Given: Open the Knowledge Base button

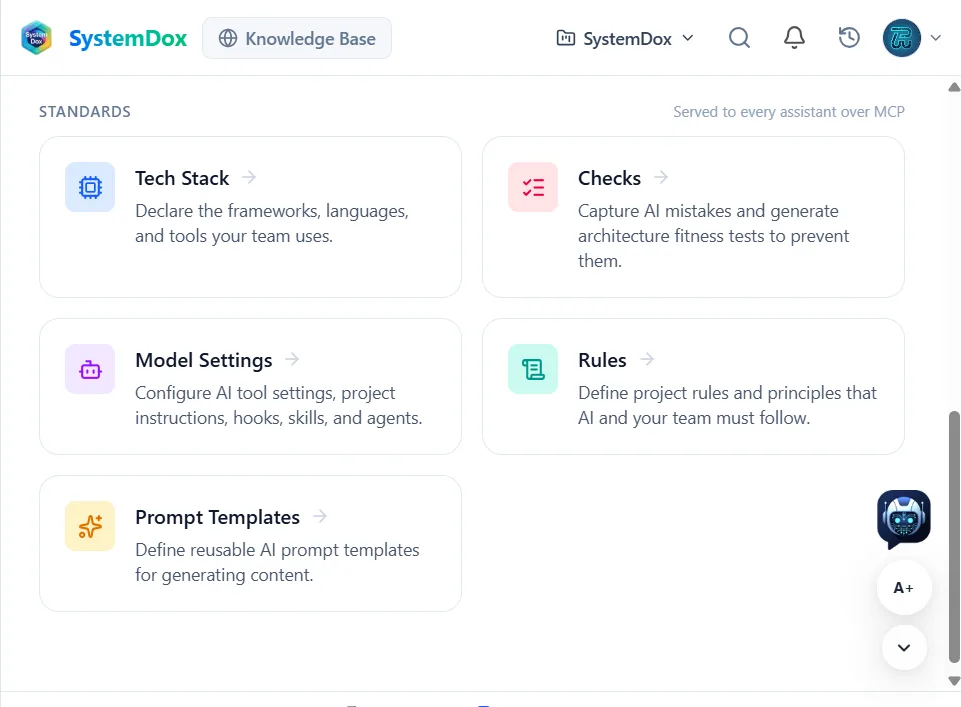Looking at the screenshot, I should [297, 38].
